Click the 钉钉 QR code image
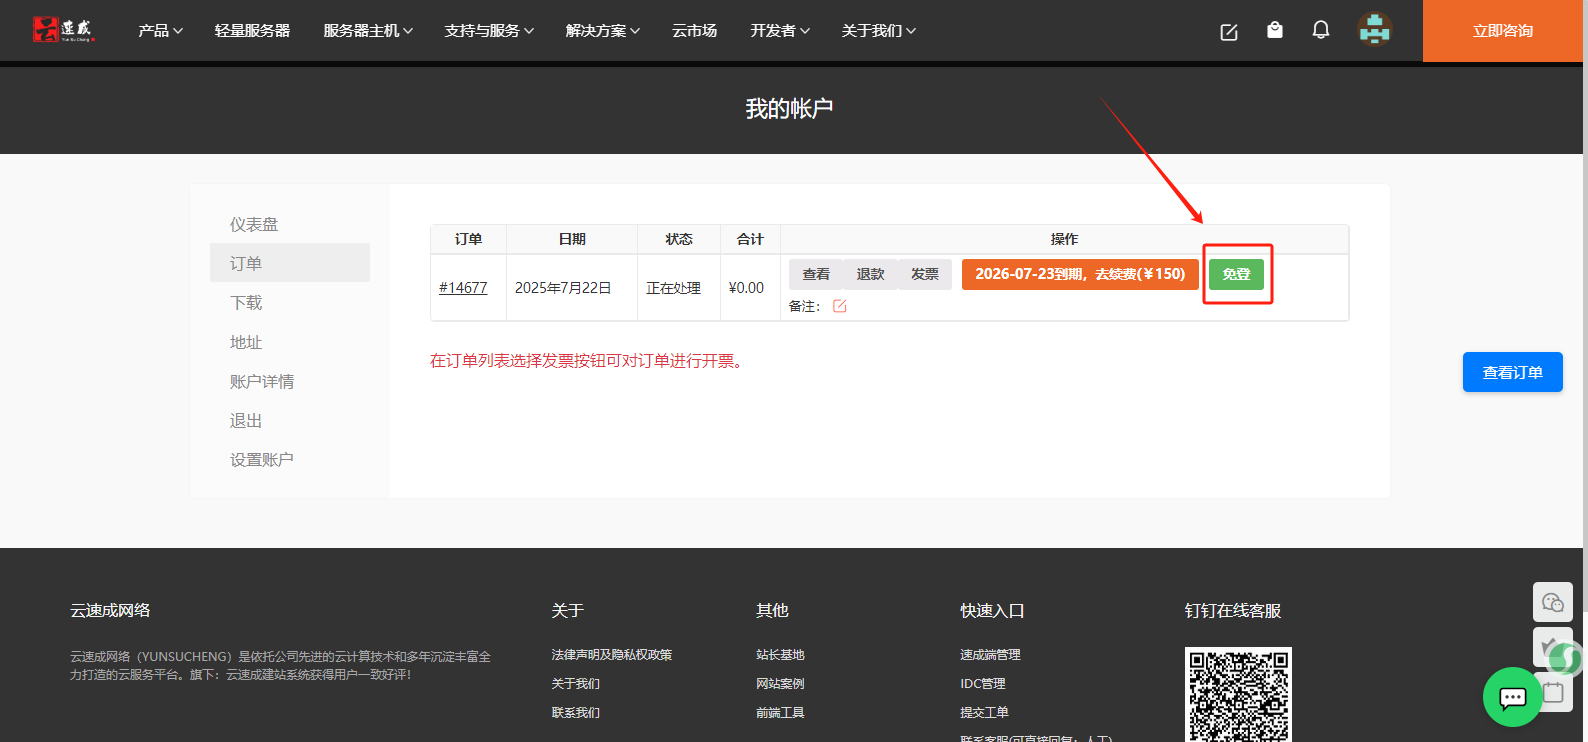Image resolution: width=1588 pixels, height=742 pixels. [x=1238, y=695]
